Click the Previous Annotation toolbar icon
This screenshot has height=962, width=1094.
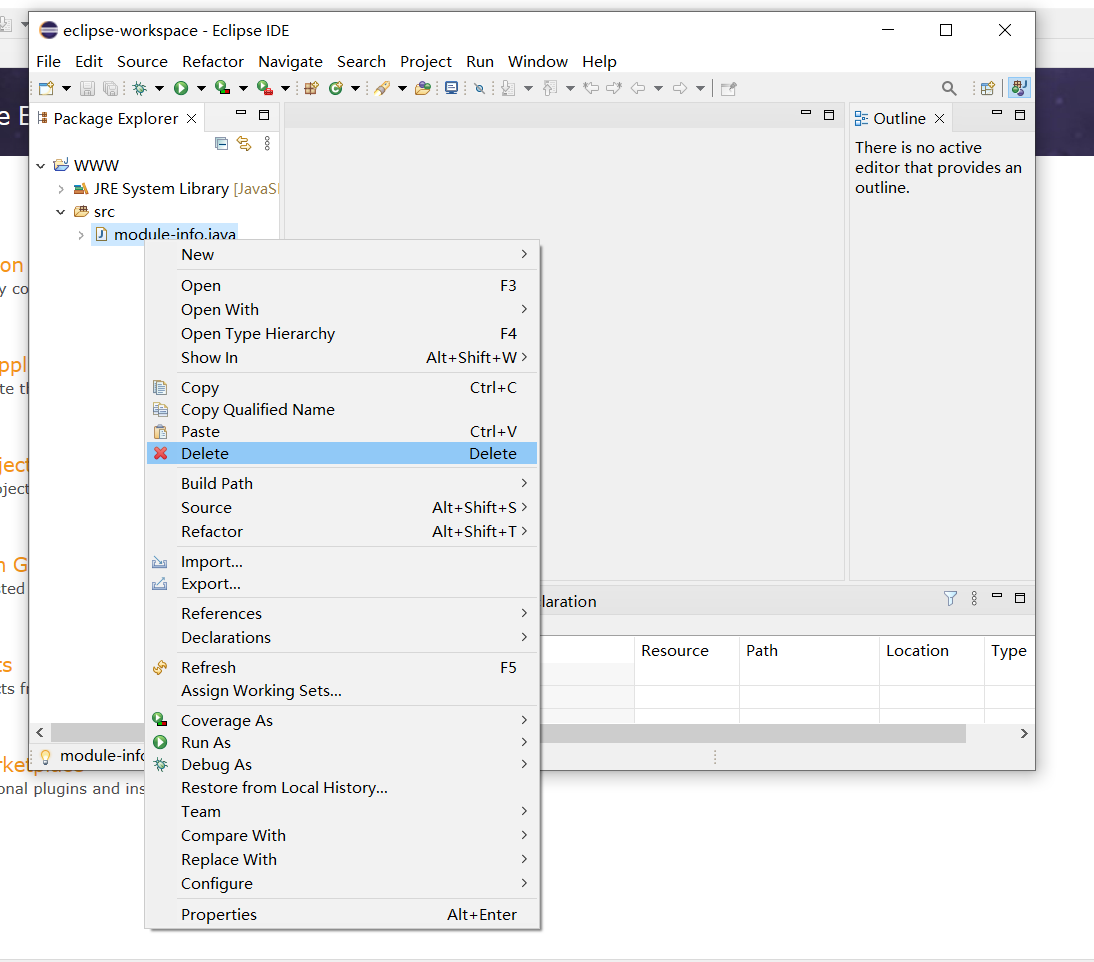coord(550,89)
